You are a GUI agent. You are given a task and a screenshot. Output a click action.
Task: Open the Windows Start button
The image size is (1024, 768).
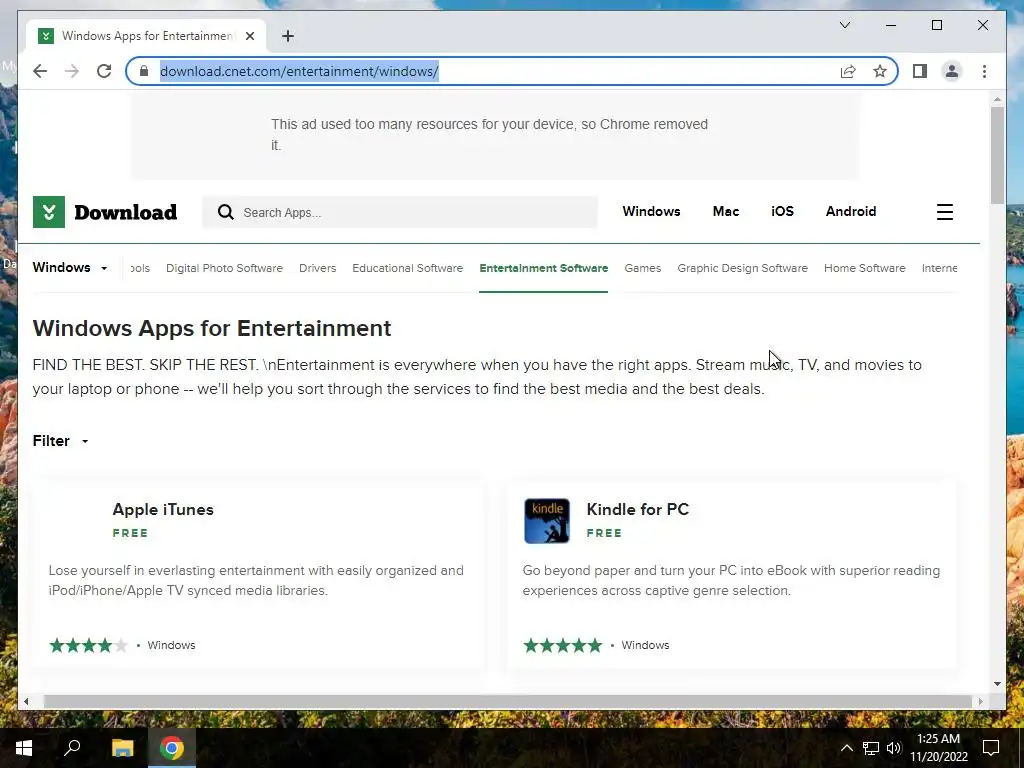pos(24,748)
